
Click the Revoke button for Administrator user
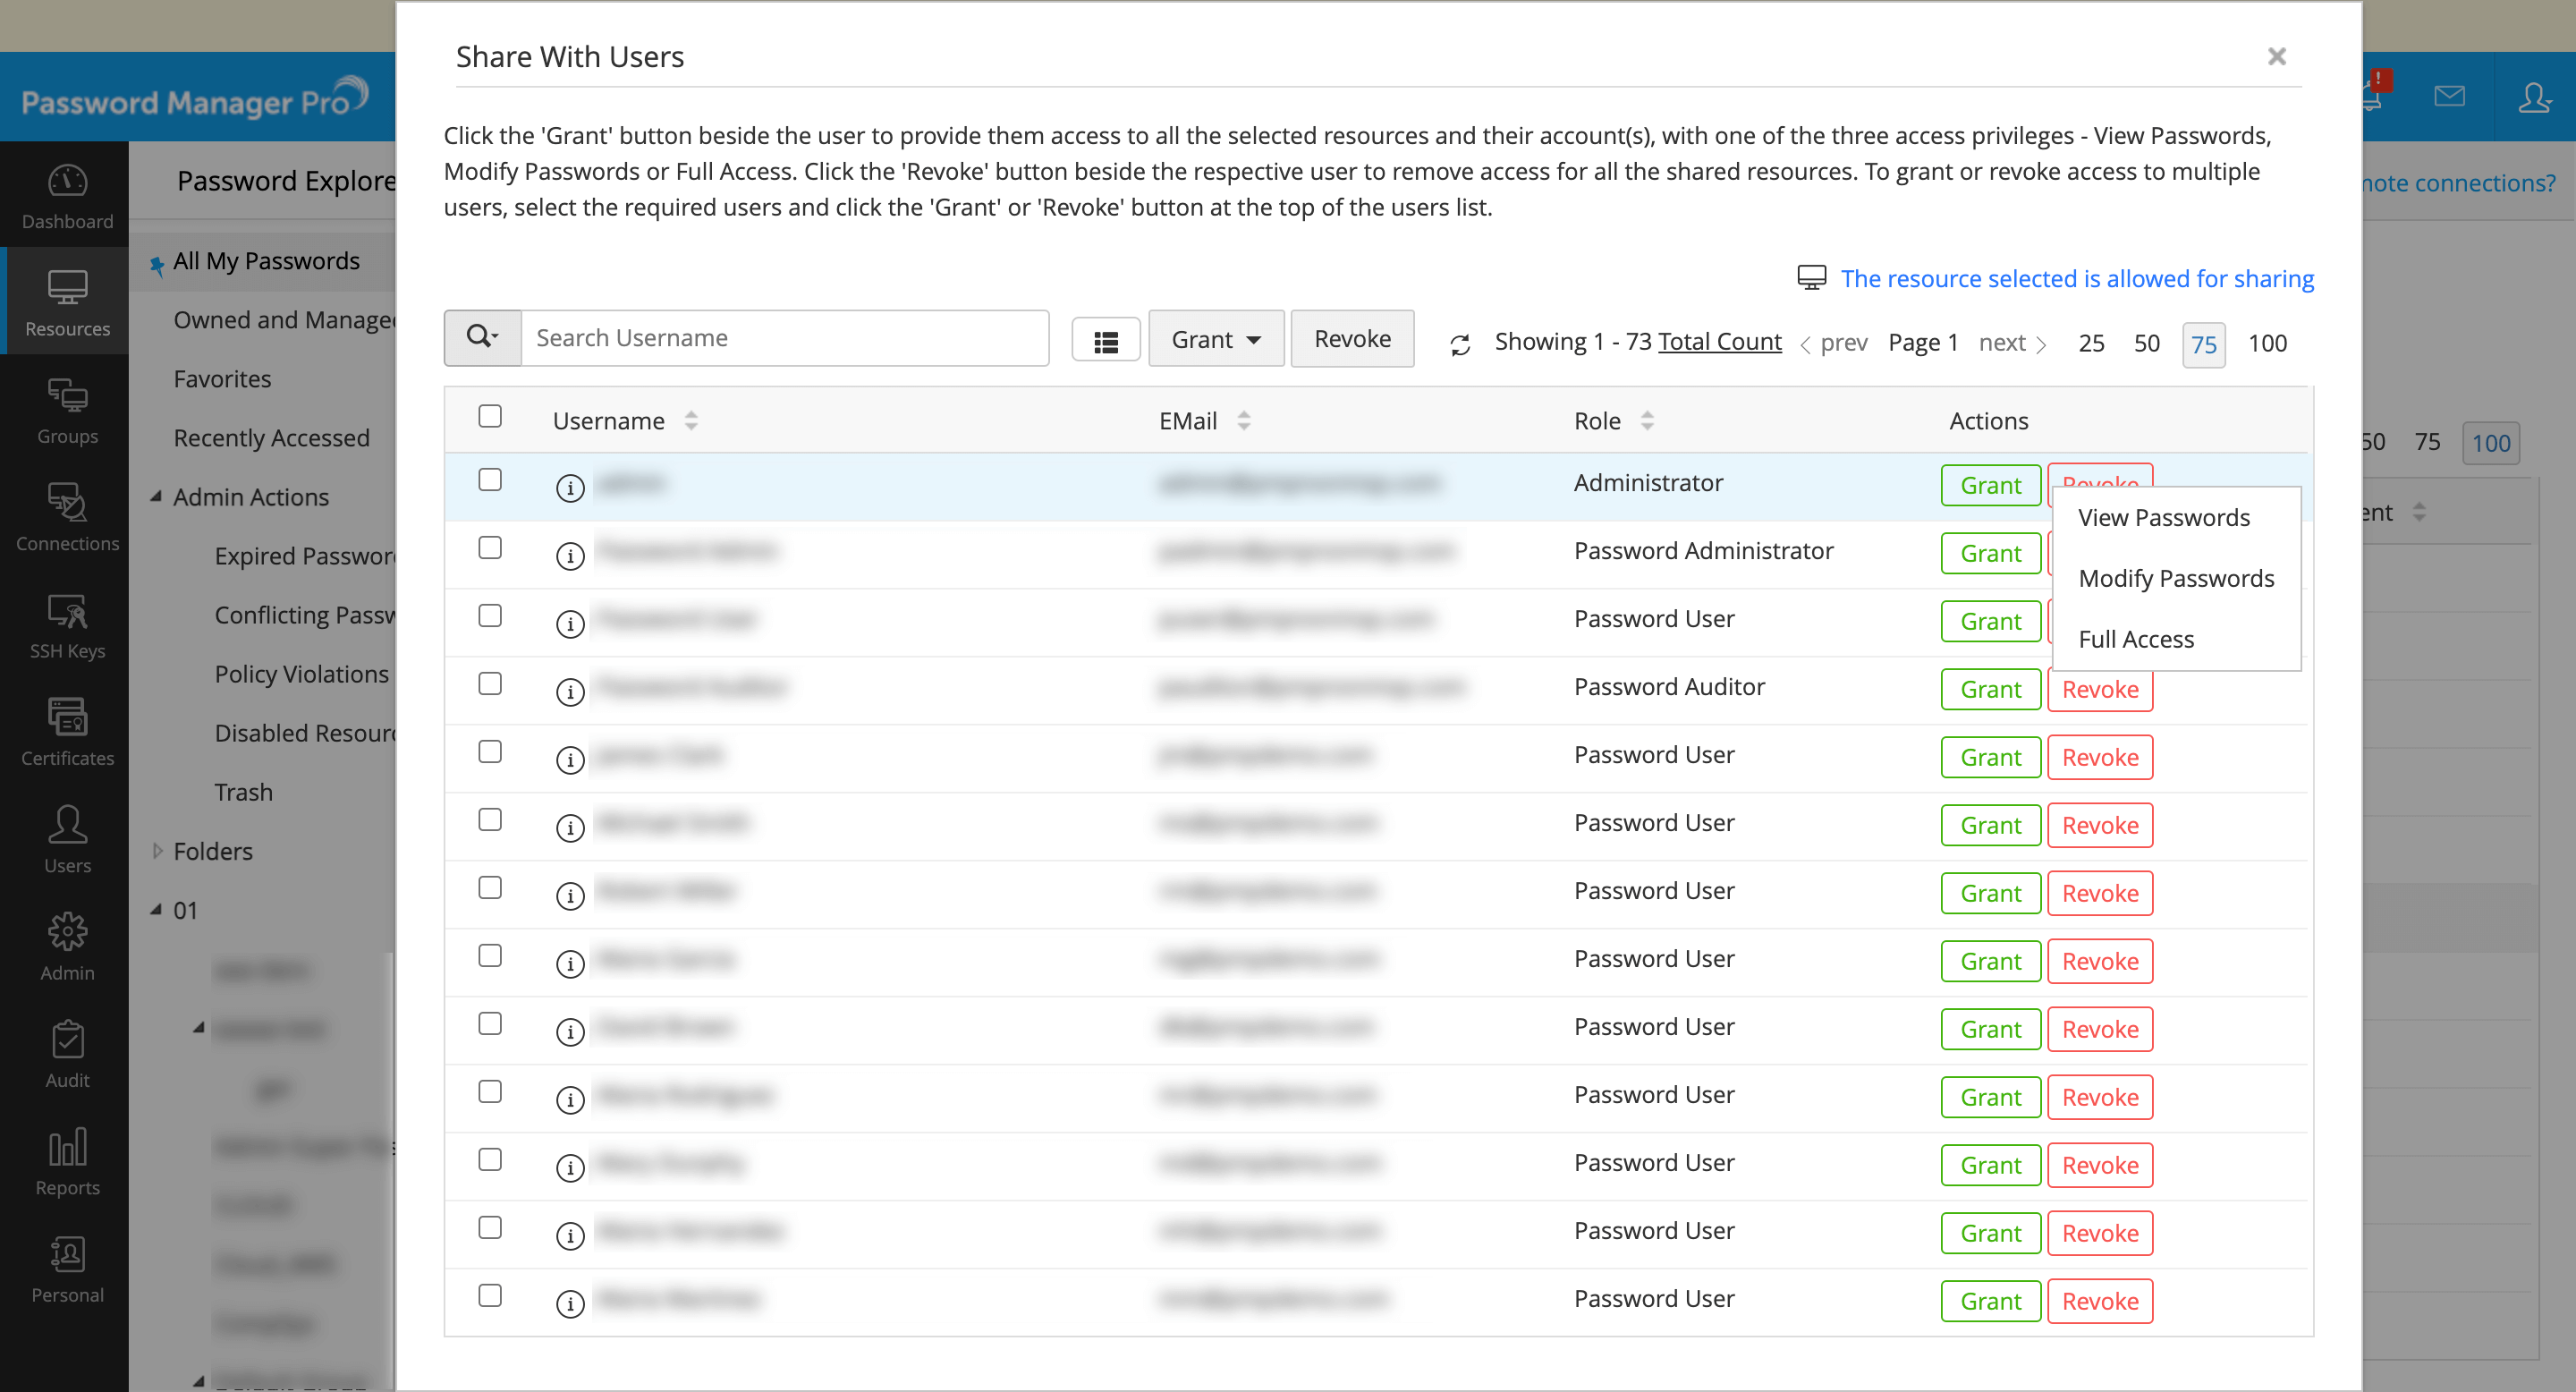click(x=2099, y=483)
